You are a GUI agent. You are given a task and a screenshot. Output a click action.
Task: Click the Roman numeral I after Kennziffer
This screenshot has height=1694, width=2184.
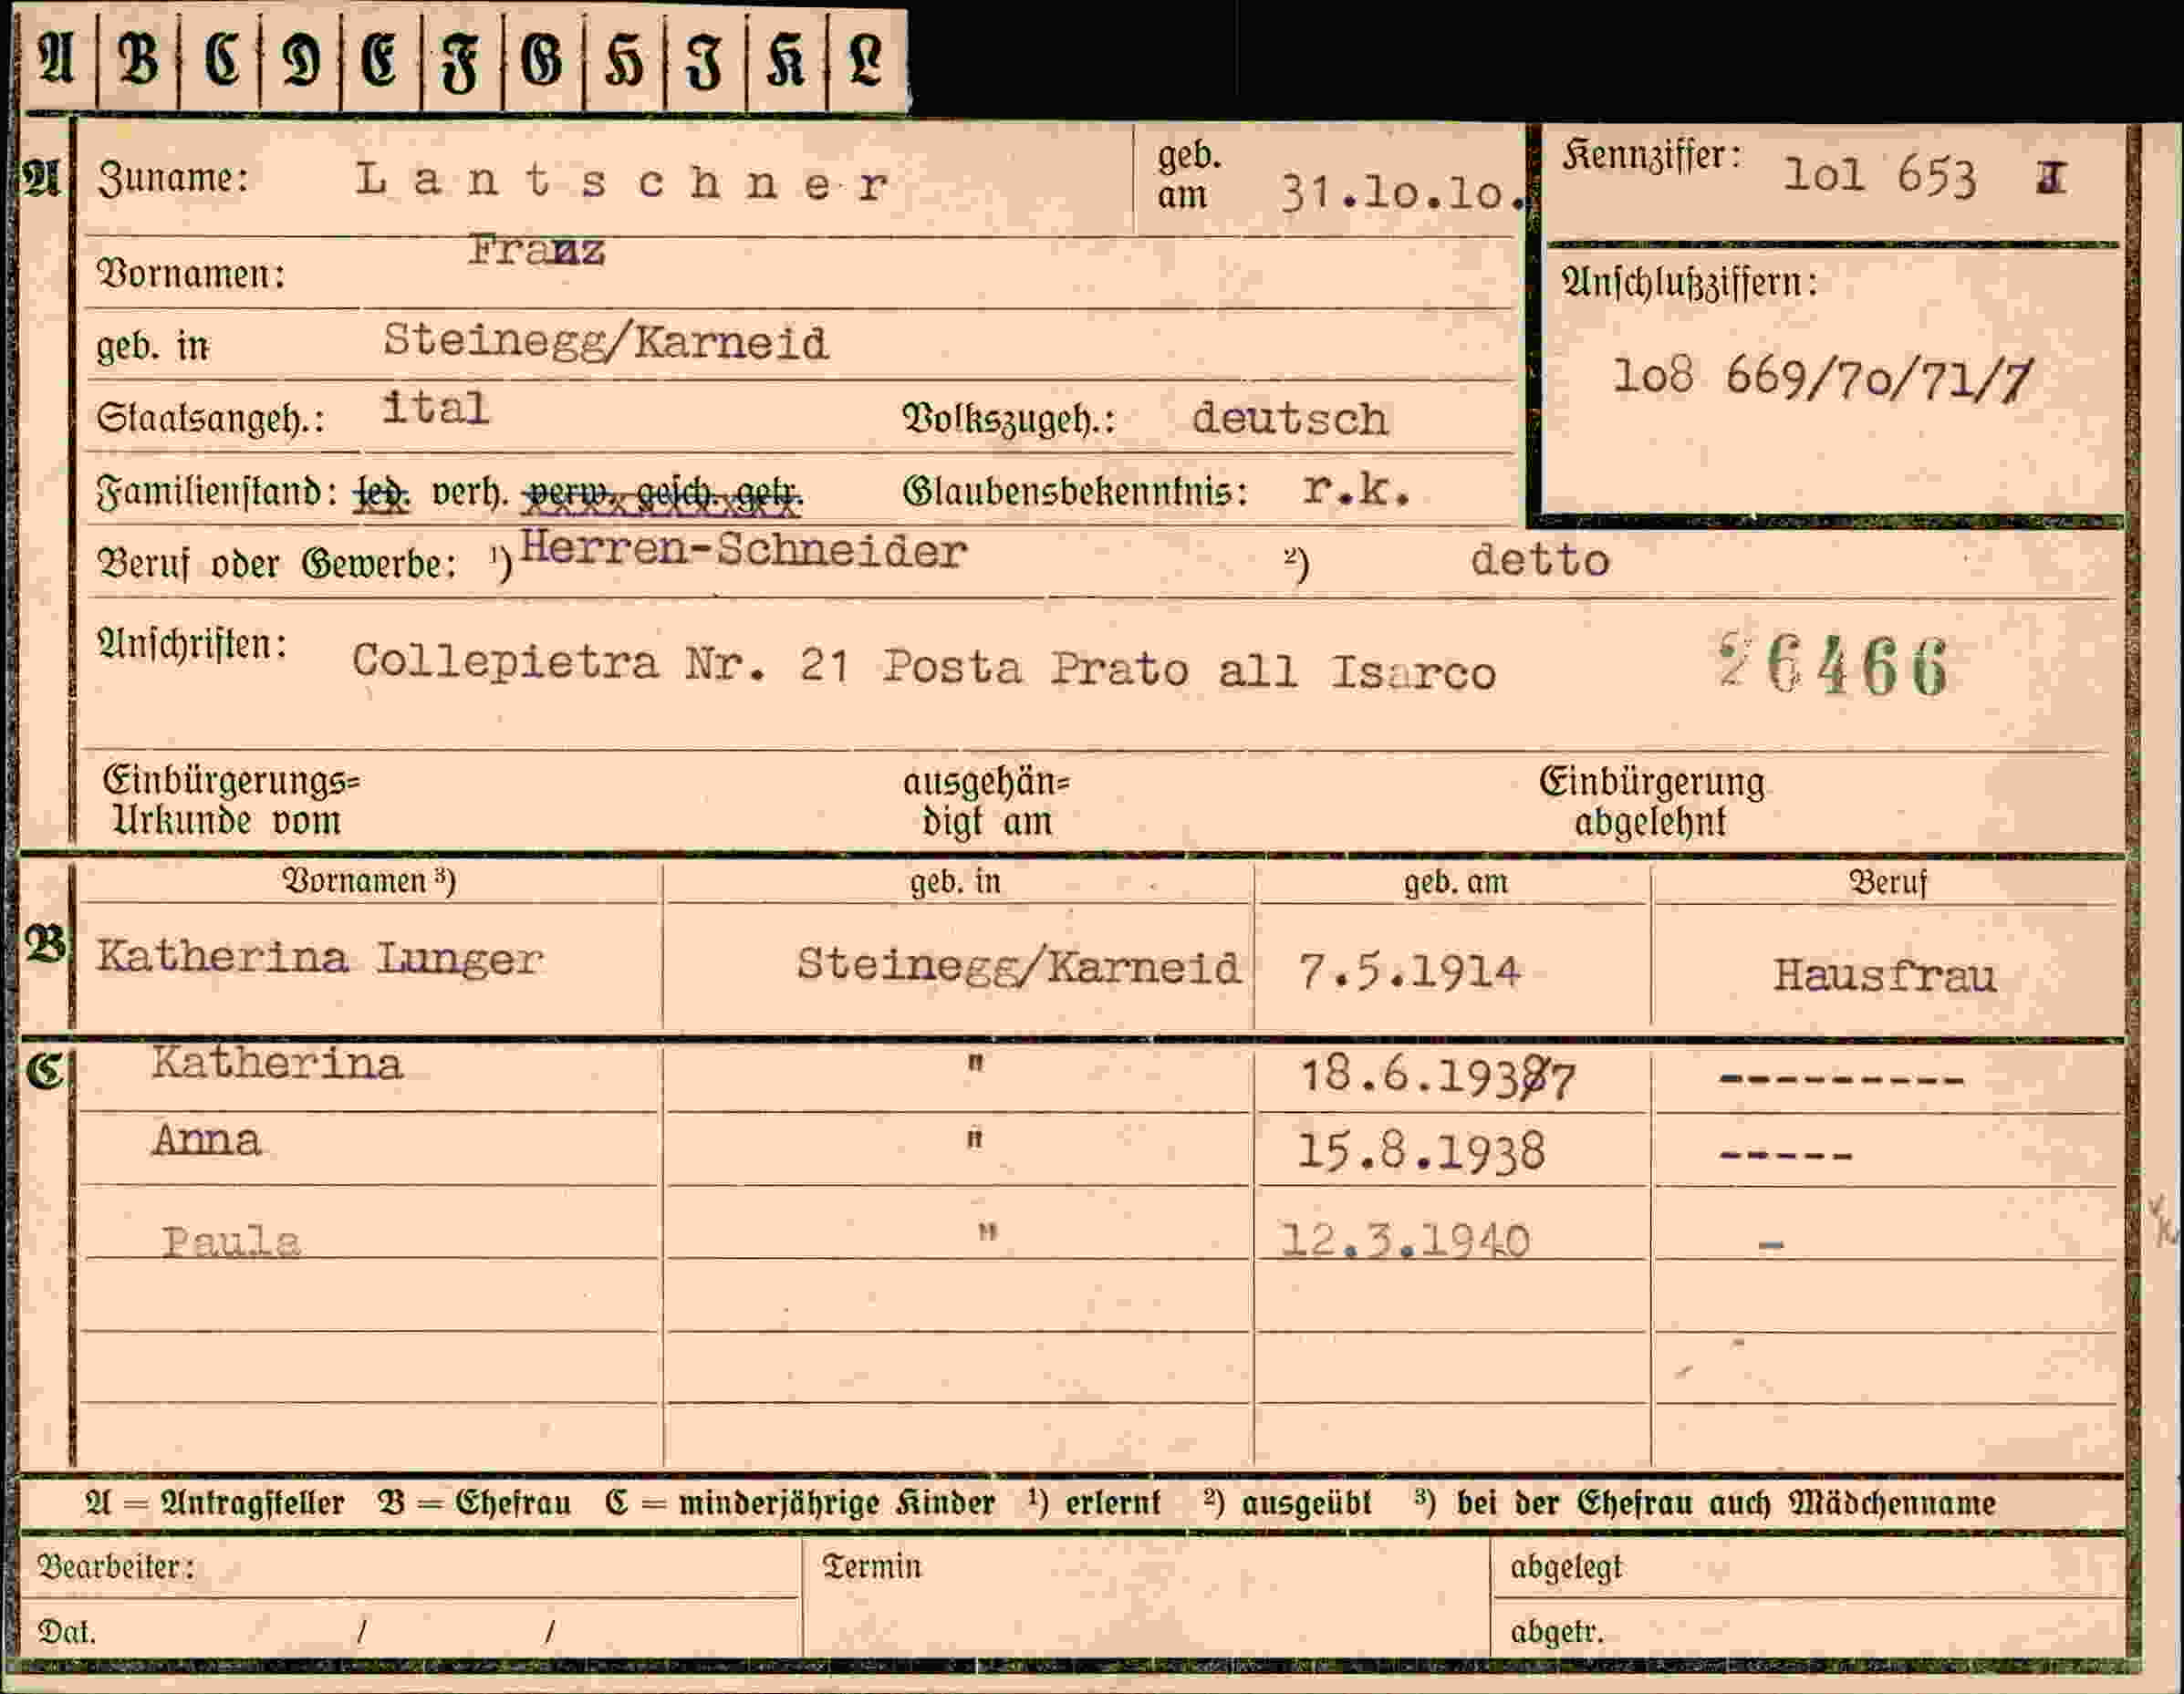(2050, 177)
